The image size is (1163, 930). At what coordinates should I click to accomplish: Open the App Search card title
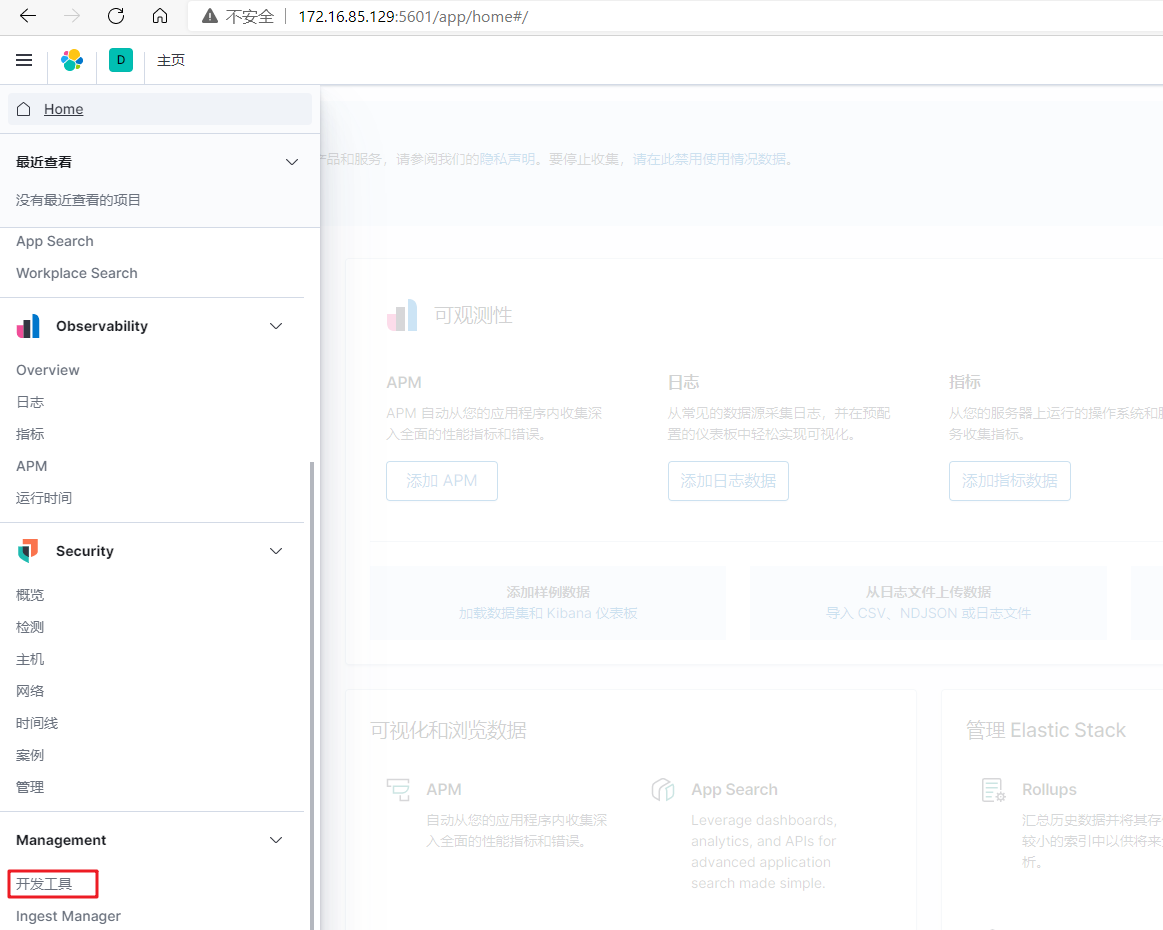(734, 790)
